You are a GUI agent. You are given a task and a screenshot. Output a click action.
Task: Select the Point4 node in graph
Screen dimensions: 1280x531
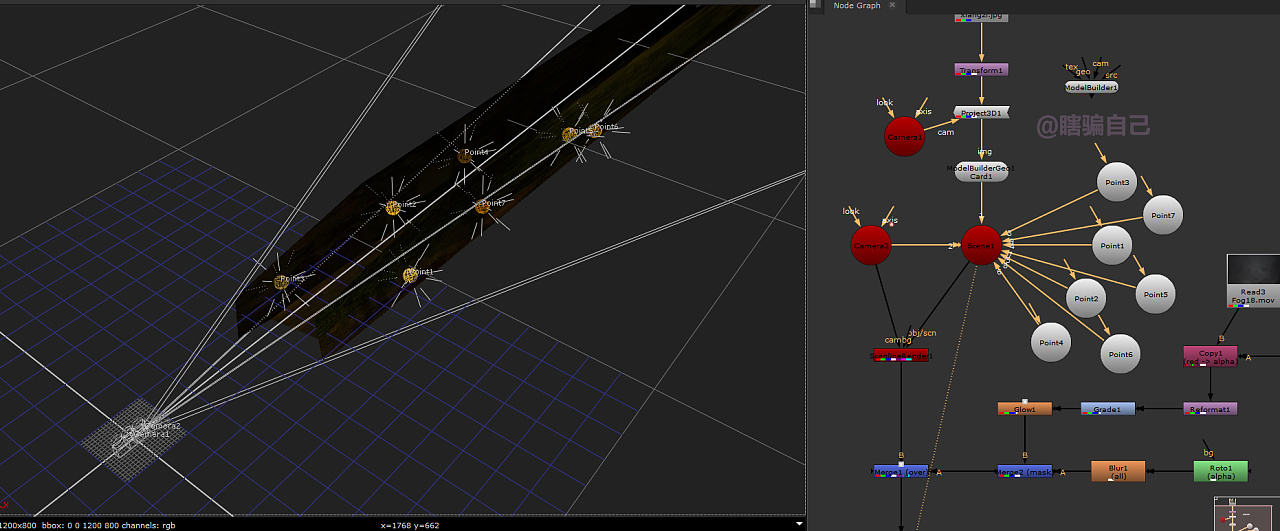point(1051,342)
